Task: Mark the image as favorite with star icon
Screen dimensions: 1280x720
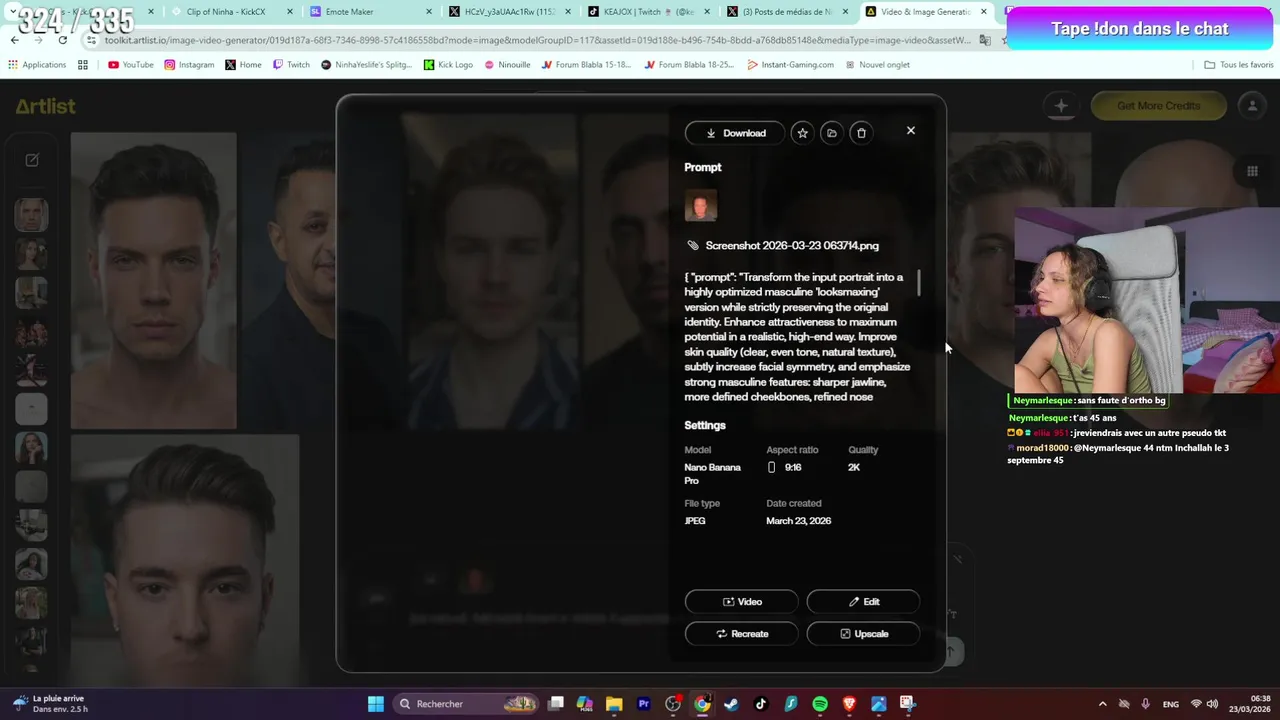Action: click(x=802, y=133)
